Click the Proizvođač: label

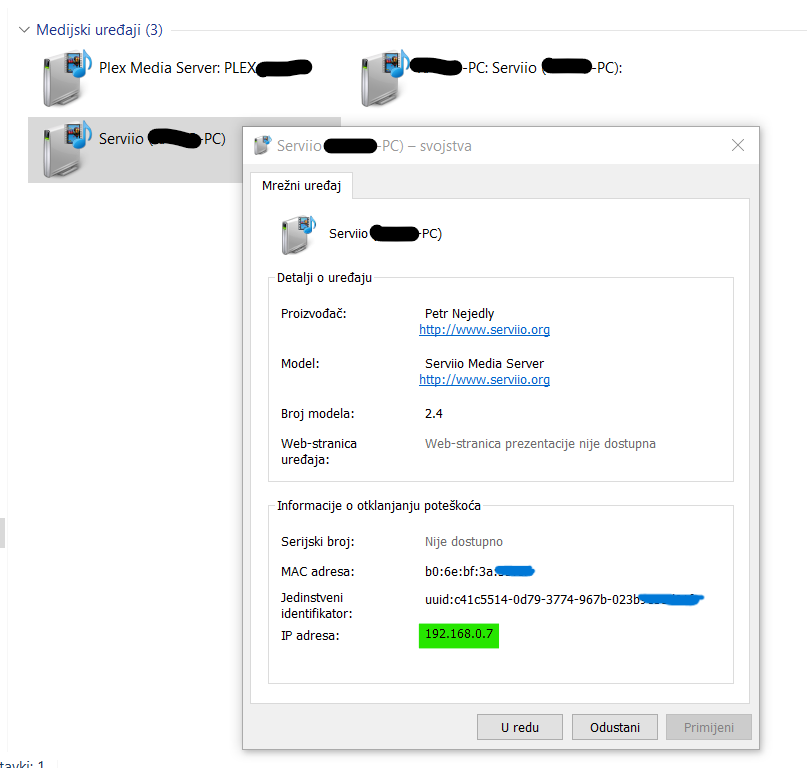(x=313, y=313)
